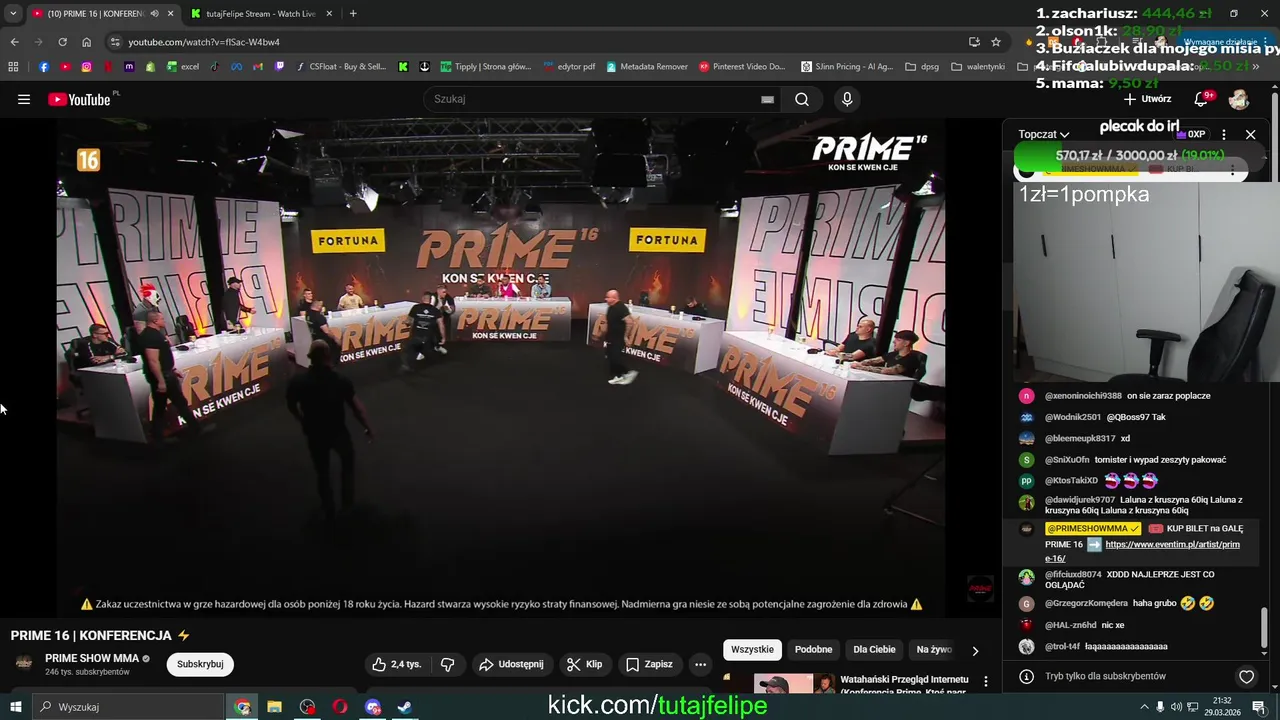Screen dimensions: 1280x720
Task: Open the on-screen keyboard in search box
Action: 767,99
